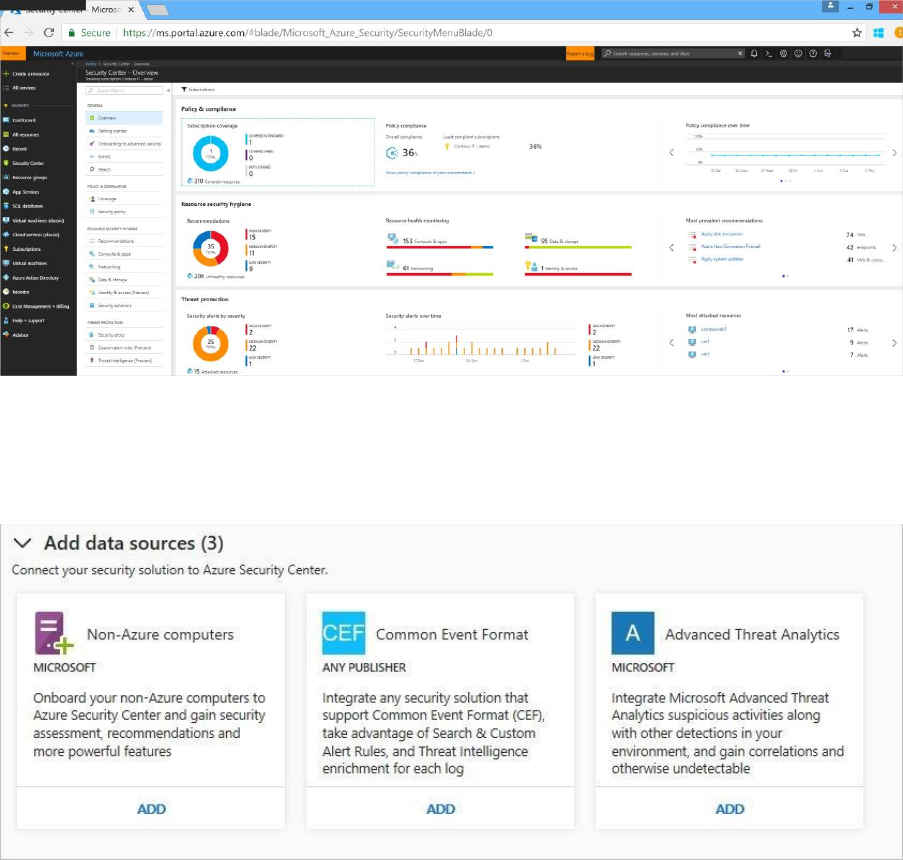Click the CEF Common Event Format icon
The height and width of the screenshot is (860, 903).
tap(344, 633)
